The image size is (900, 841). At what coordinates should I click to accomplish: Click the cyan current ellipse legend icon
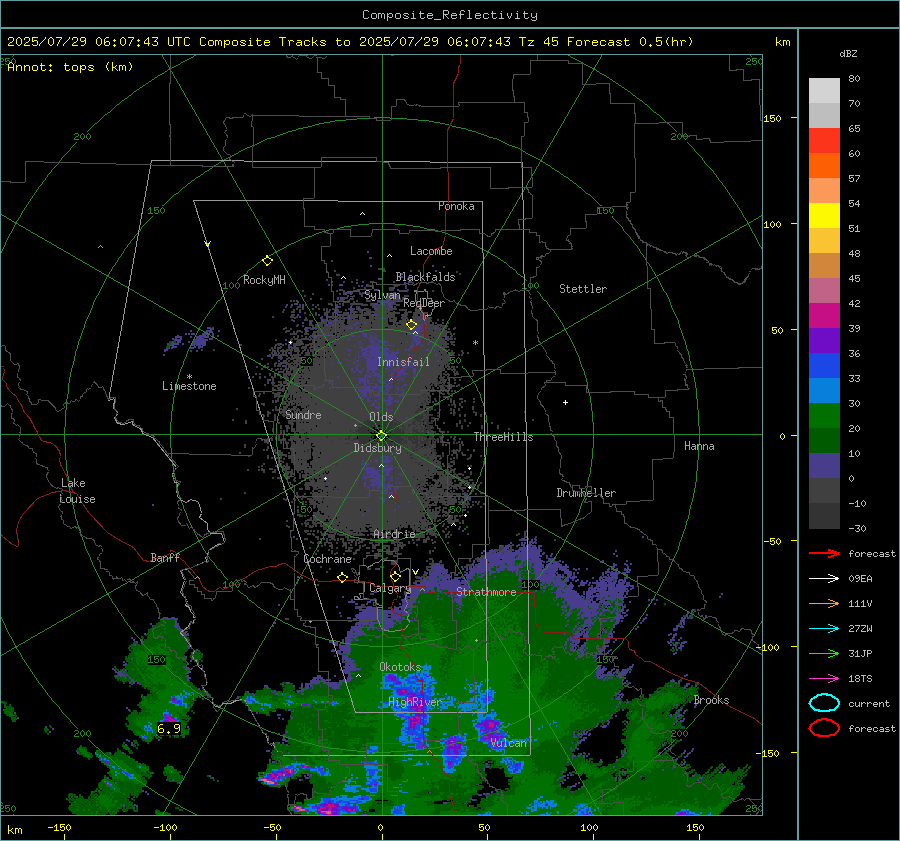pyautogui.click(x=824, y=703)
